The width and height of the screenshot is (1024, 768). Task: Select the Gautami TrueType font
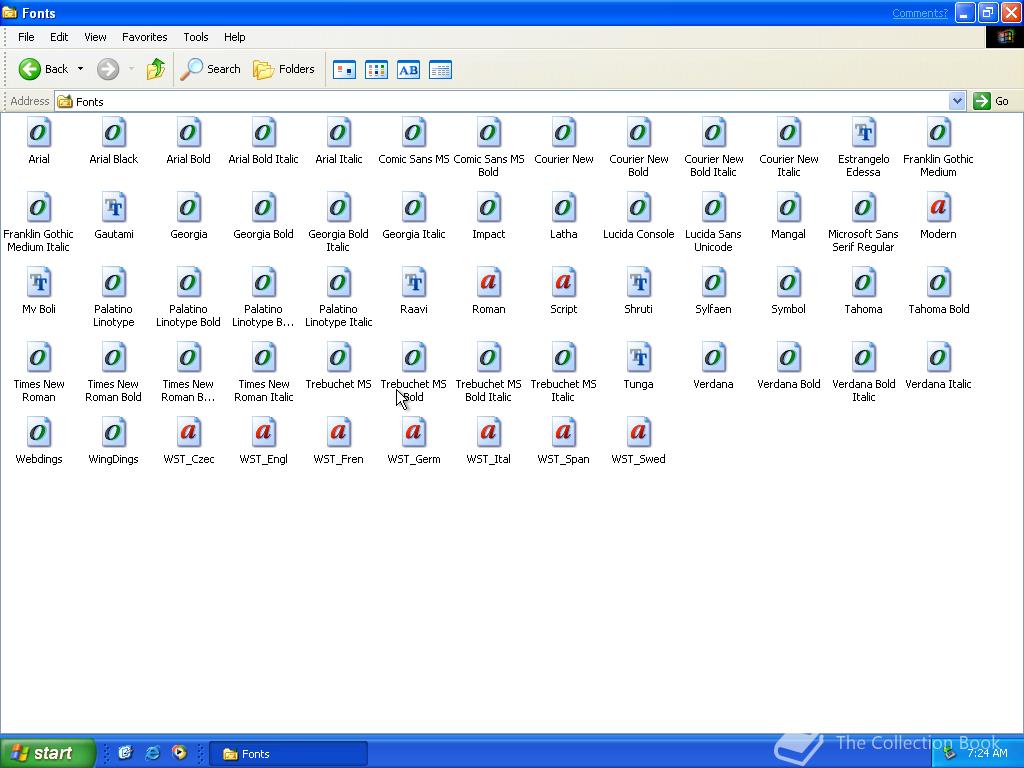114,208
